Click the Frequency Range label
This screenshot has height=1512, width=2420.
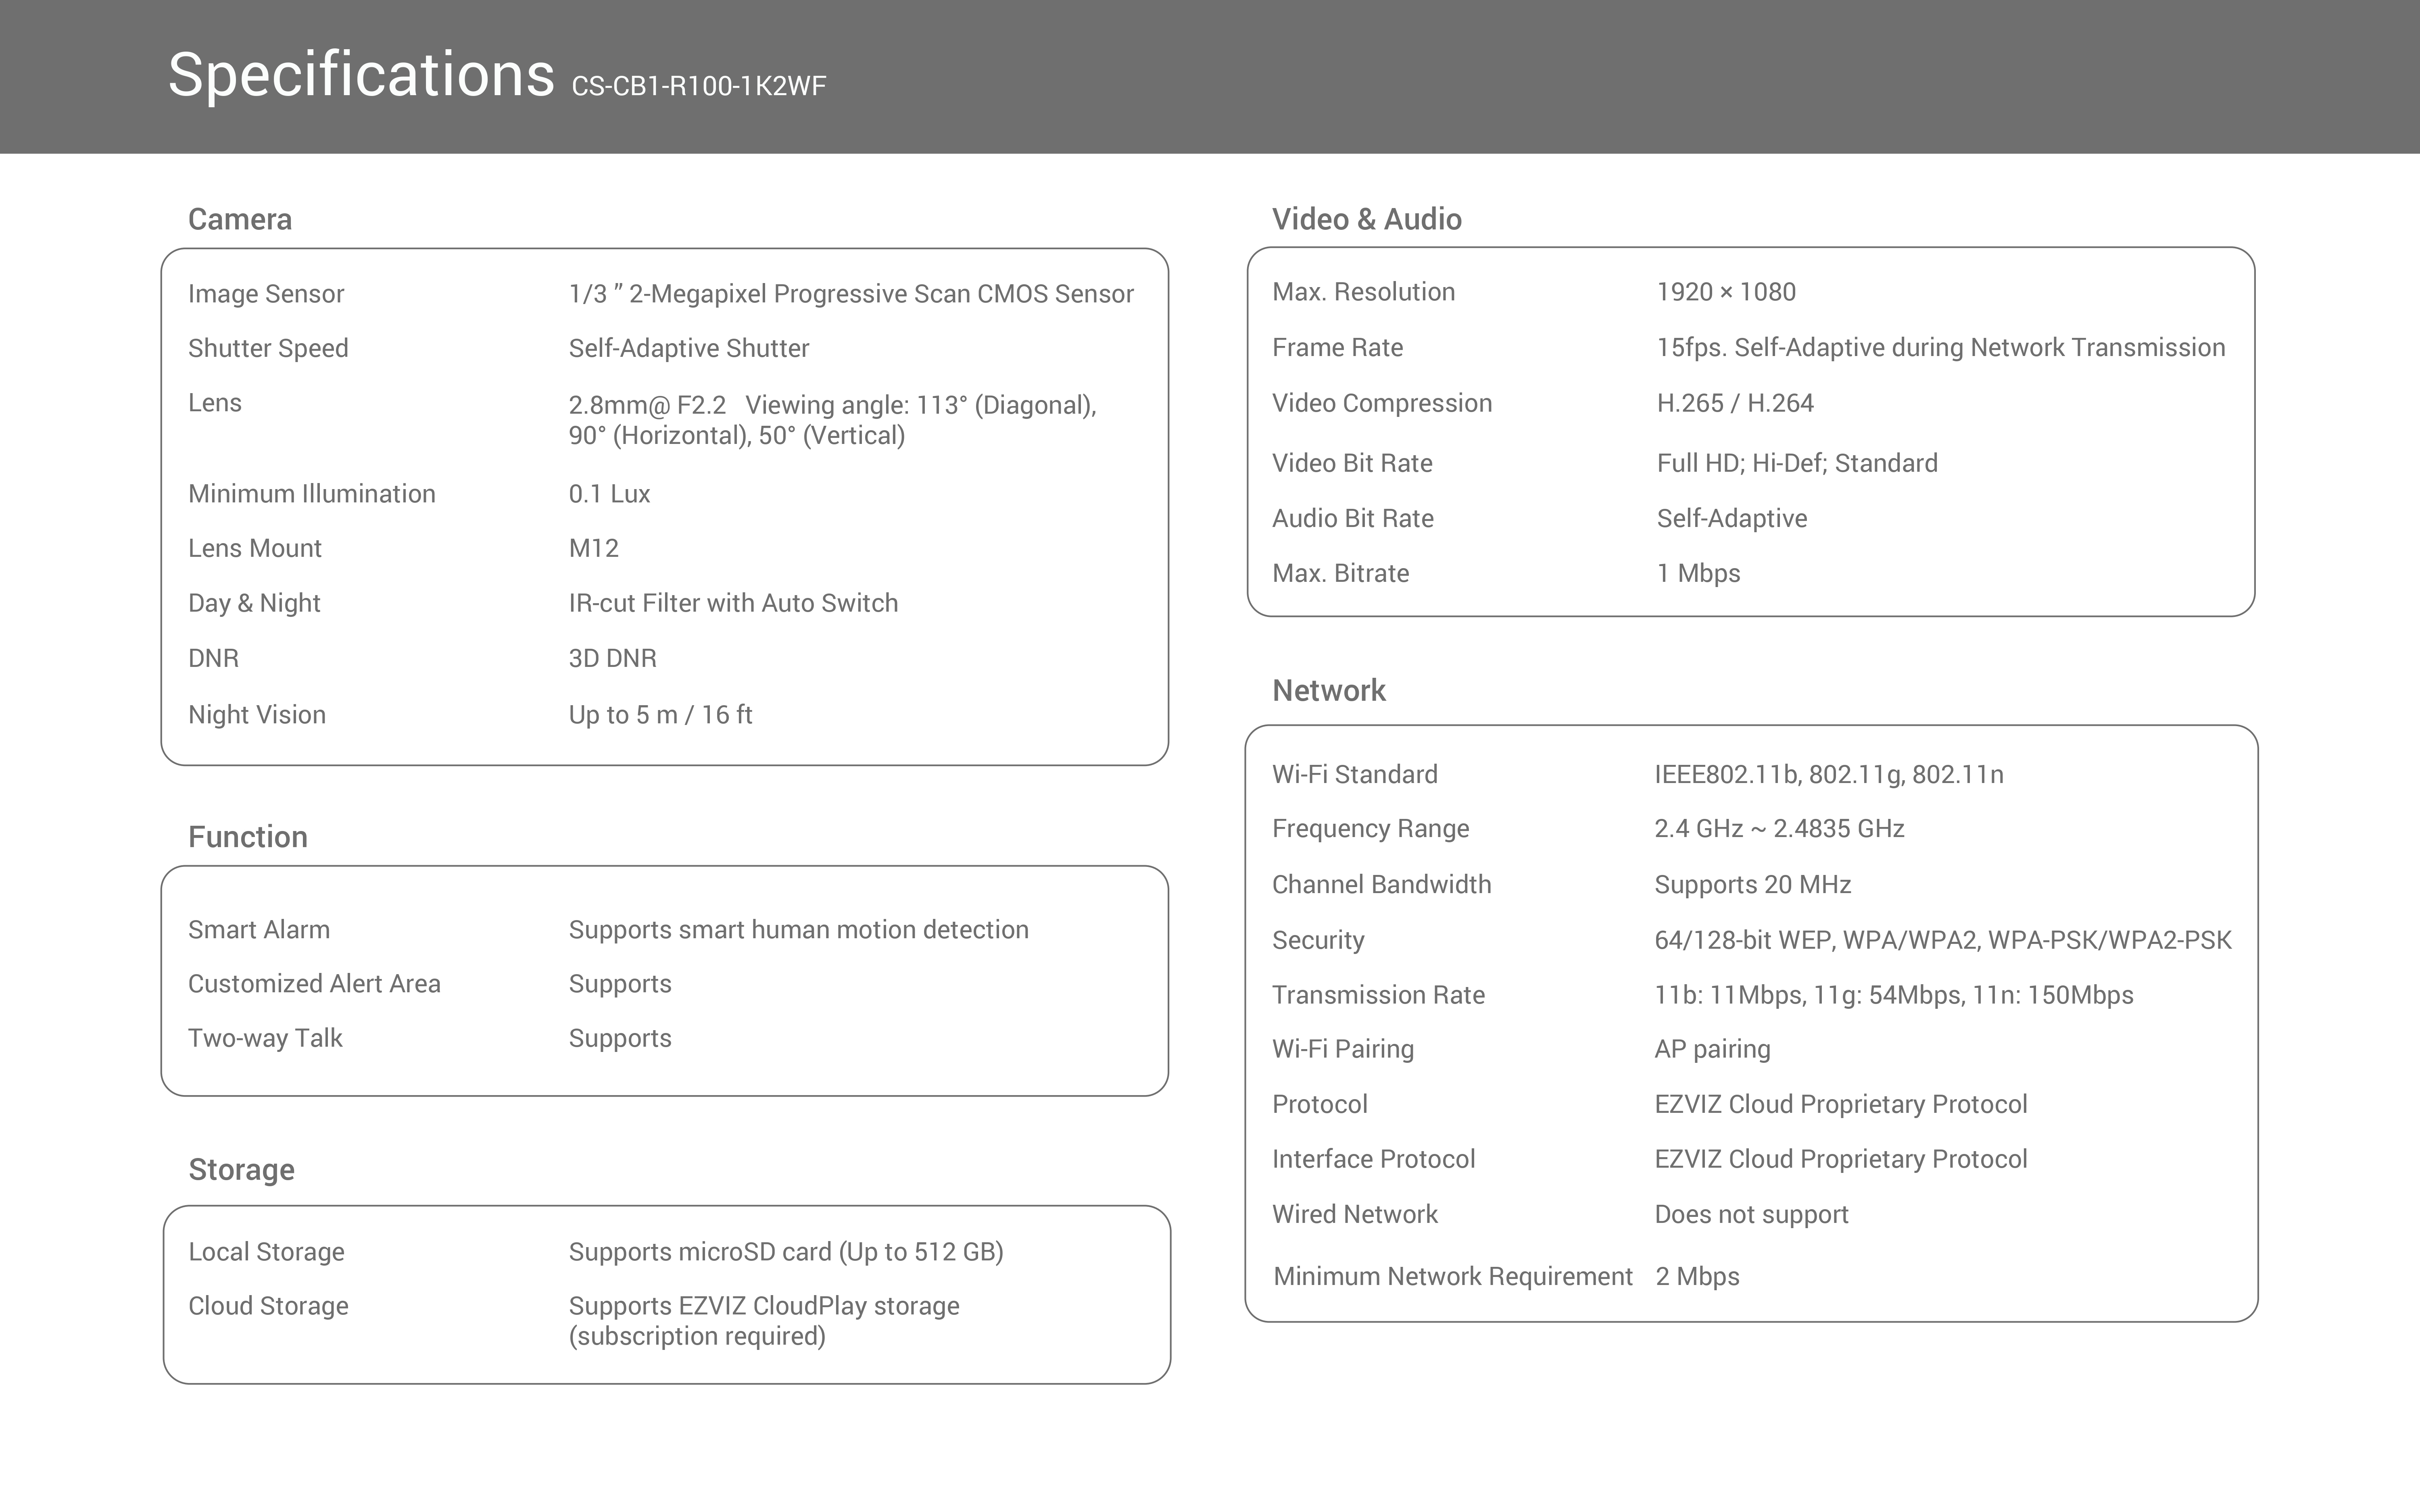pyautogui.click(x=1371, y=829)
